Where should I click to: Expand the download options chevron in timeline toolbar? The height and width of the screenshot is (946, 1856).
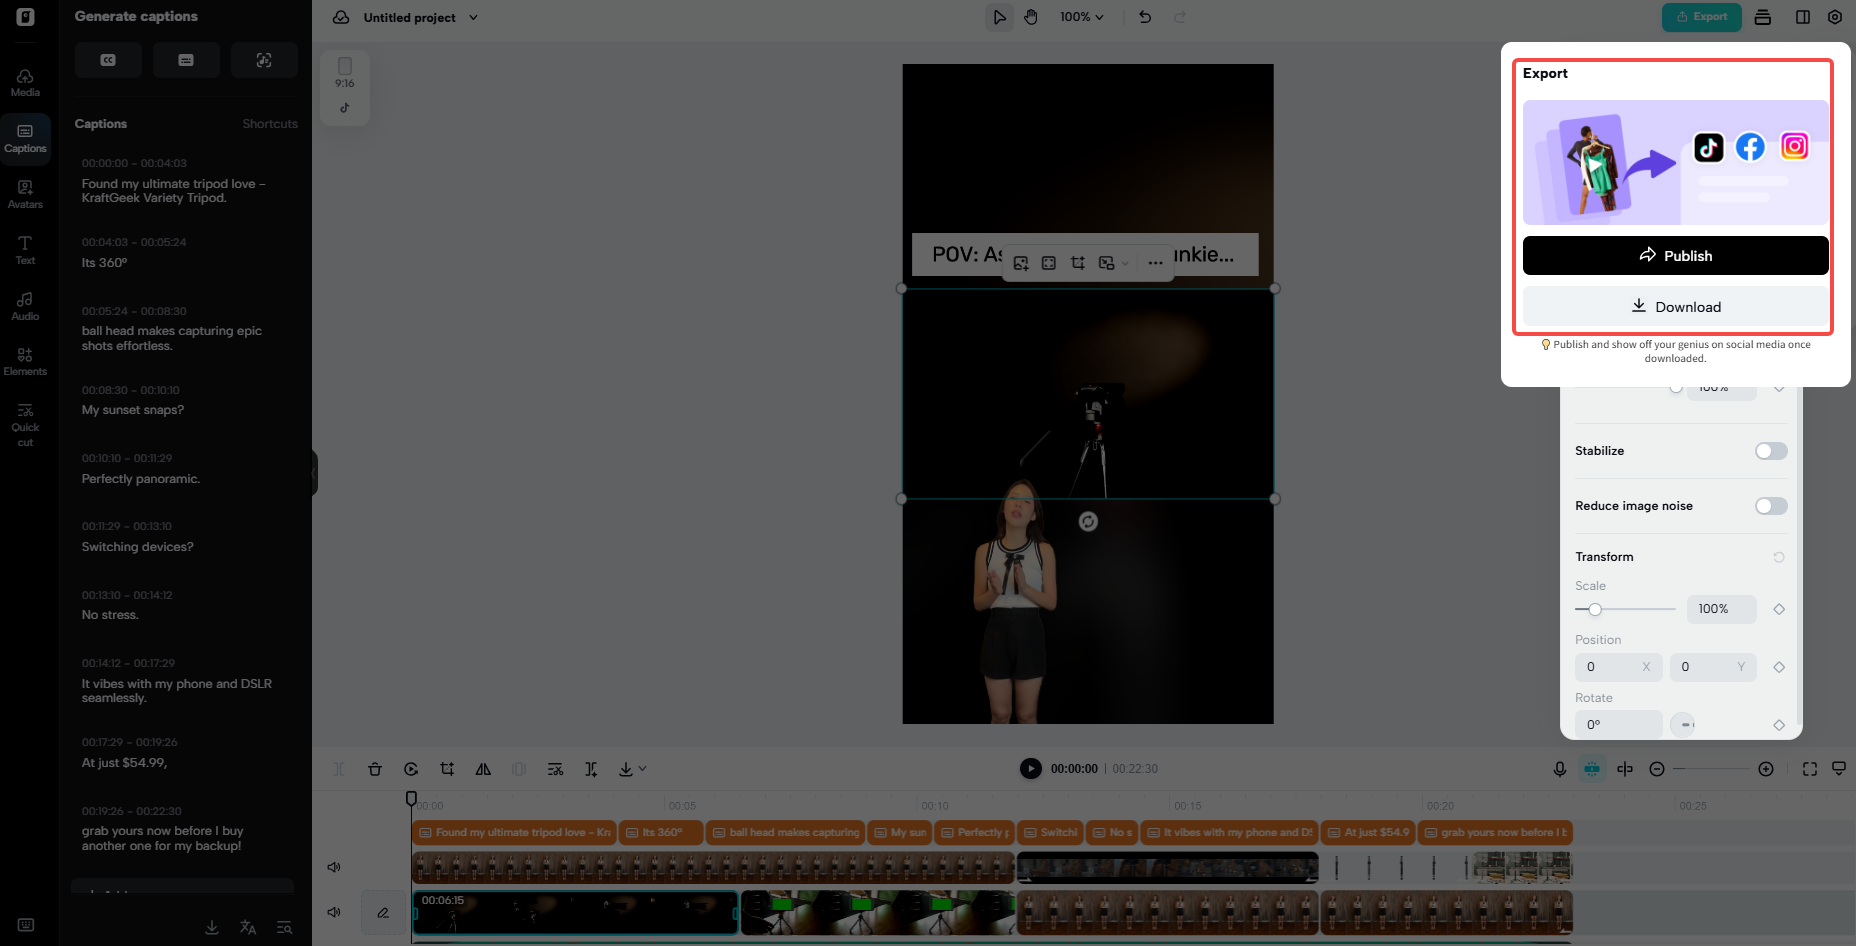[640, 769]
